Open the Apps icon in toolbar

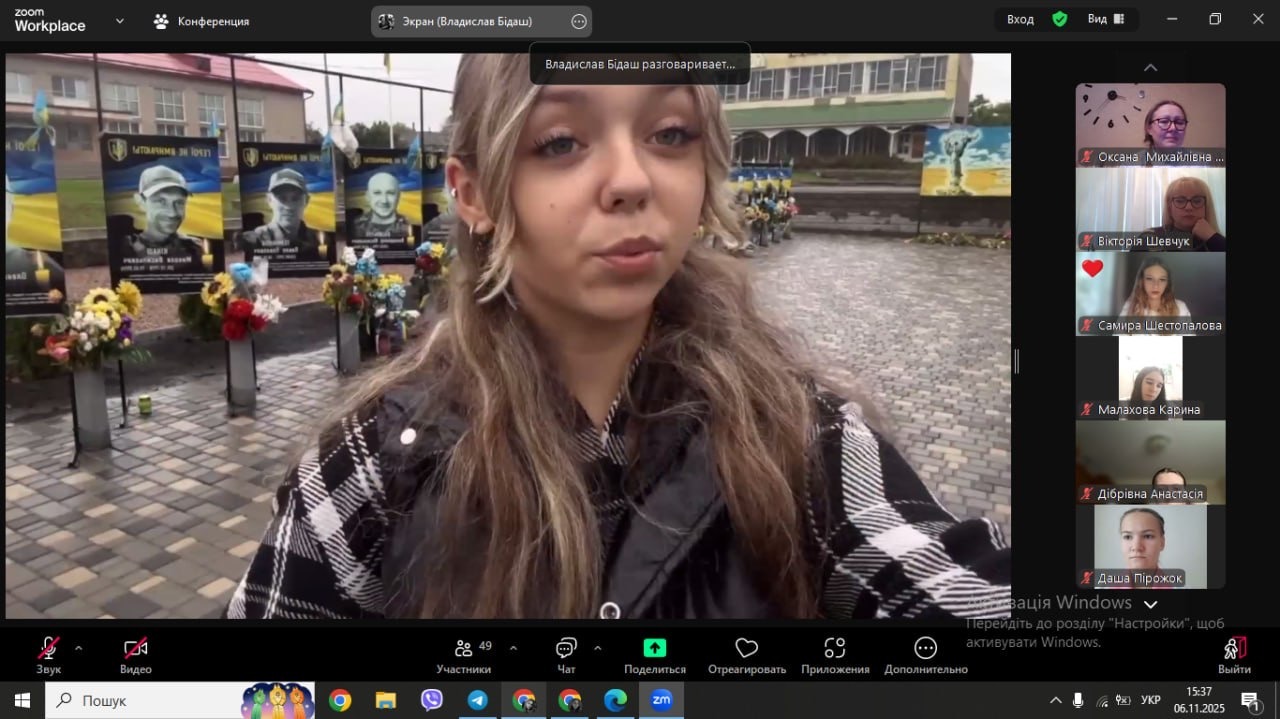[834, 648]
